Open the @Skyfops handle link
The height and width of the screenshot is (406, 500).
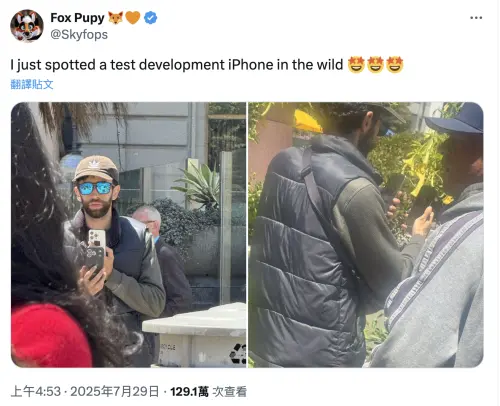coord(79,35)
